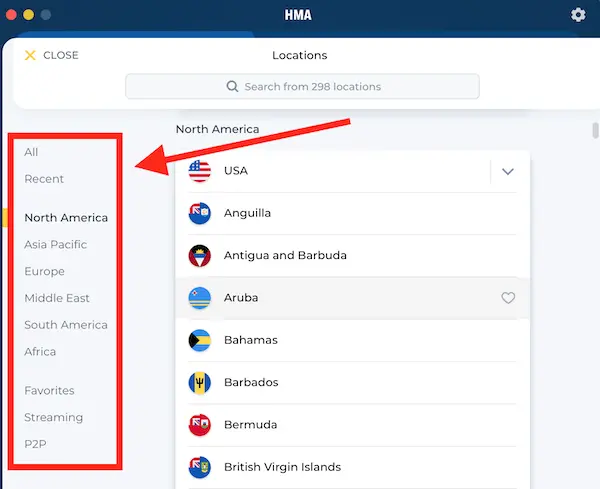Choose the Barbados flag icon

[200, 383]
